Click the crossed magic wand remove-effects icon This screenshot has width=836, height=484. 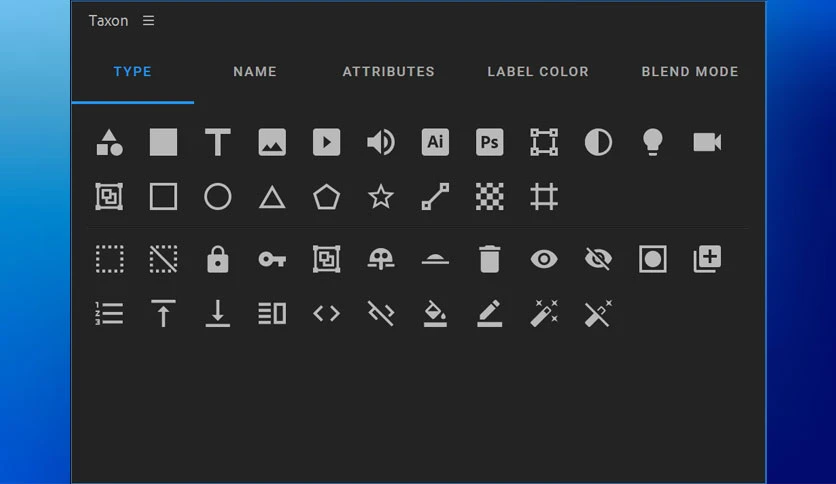coord(598,313)
